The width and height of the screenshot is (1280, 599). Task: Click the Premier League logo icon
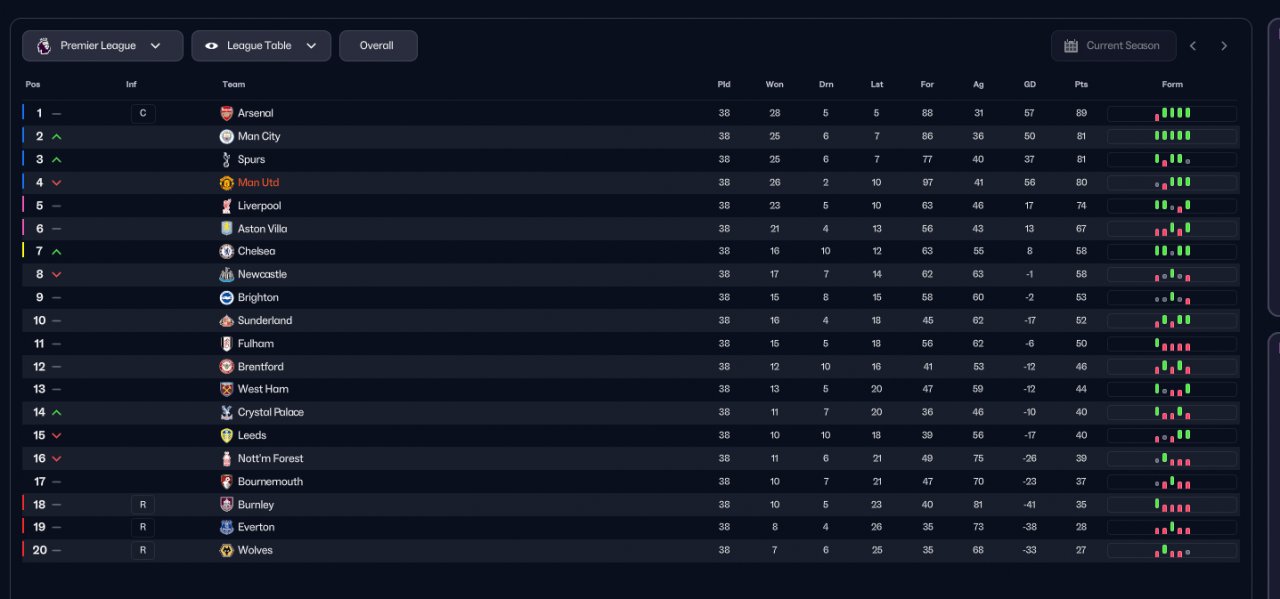point(43,46)
